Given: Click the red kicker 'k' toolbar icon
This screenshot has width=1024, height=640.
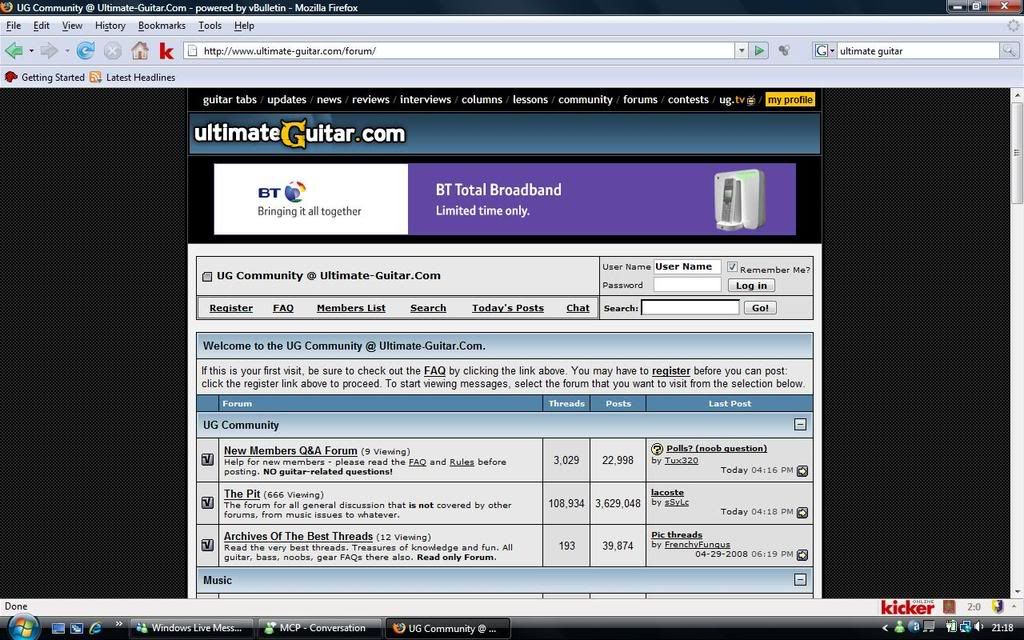Looking at the screenshot, I should point(167,51).
